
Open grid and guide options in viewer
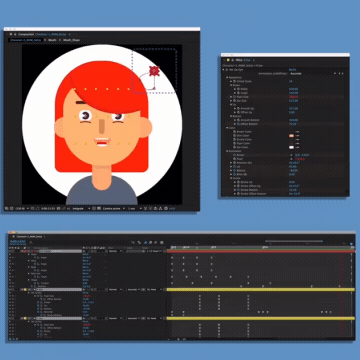coord(32,208)
